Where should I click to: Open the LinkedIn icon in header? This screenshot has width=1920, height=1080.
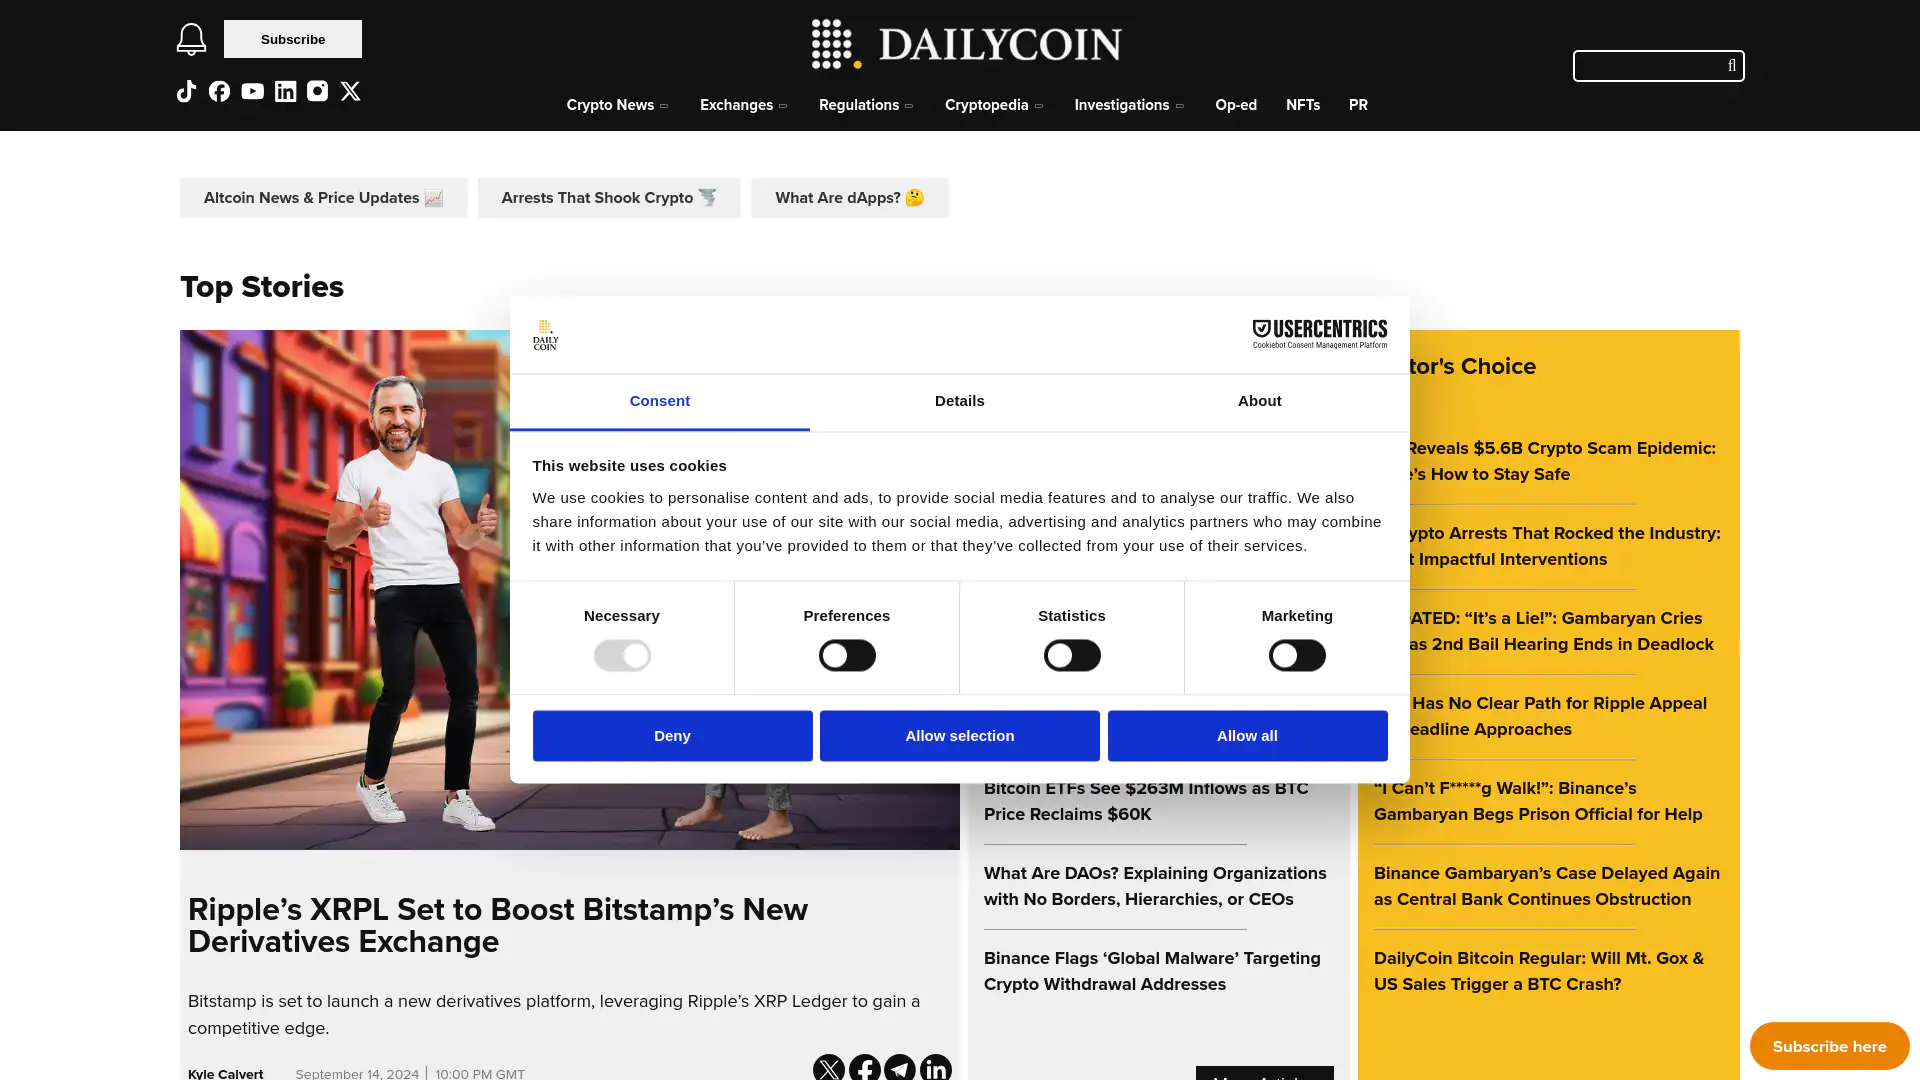pos(285,91)
